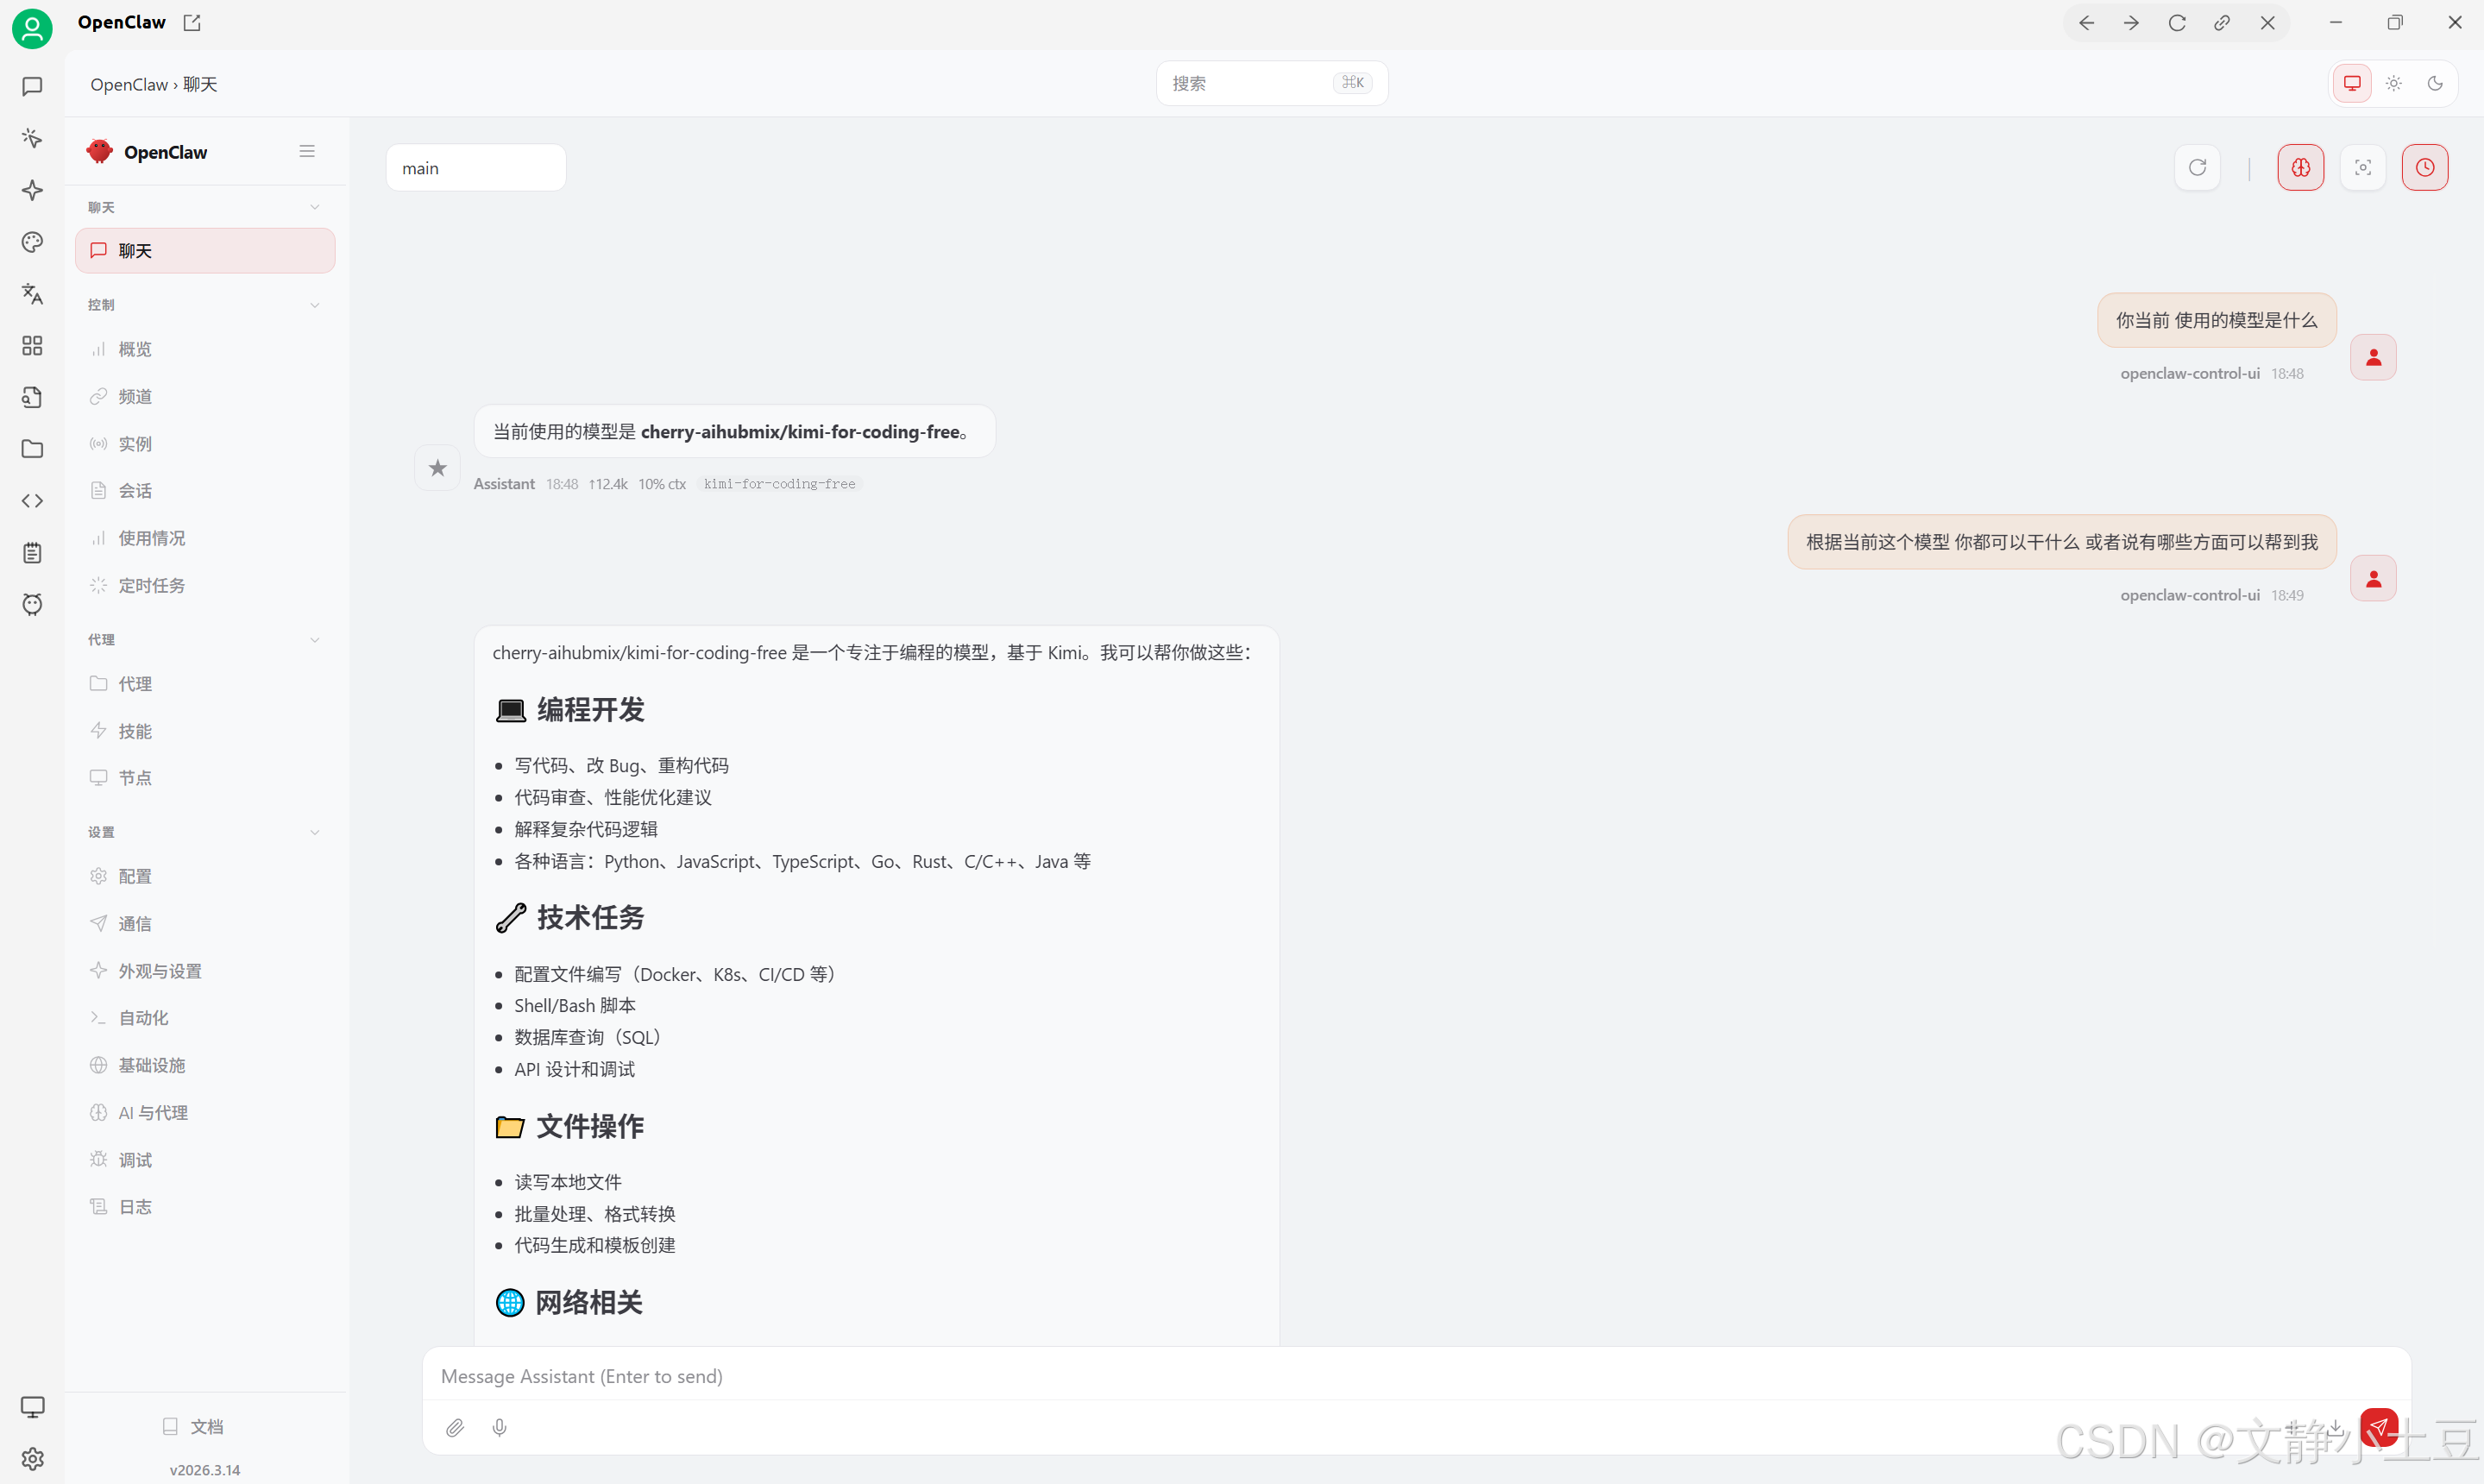Click the refresh chat icon near session toolbar
The height and width of the screenshot is (1484, 2484).
[2197, 168]
